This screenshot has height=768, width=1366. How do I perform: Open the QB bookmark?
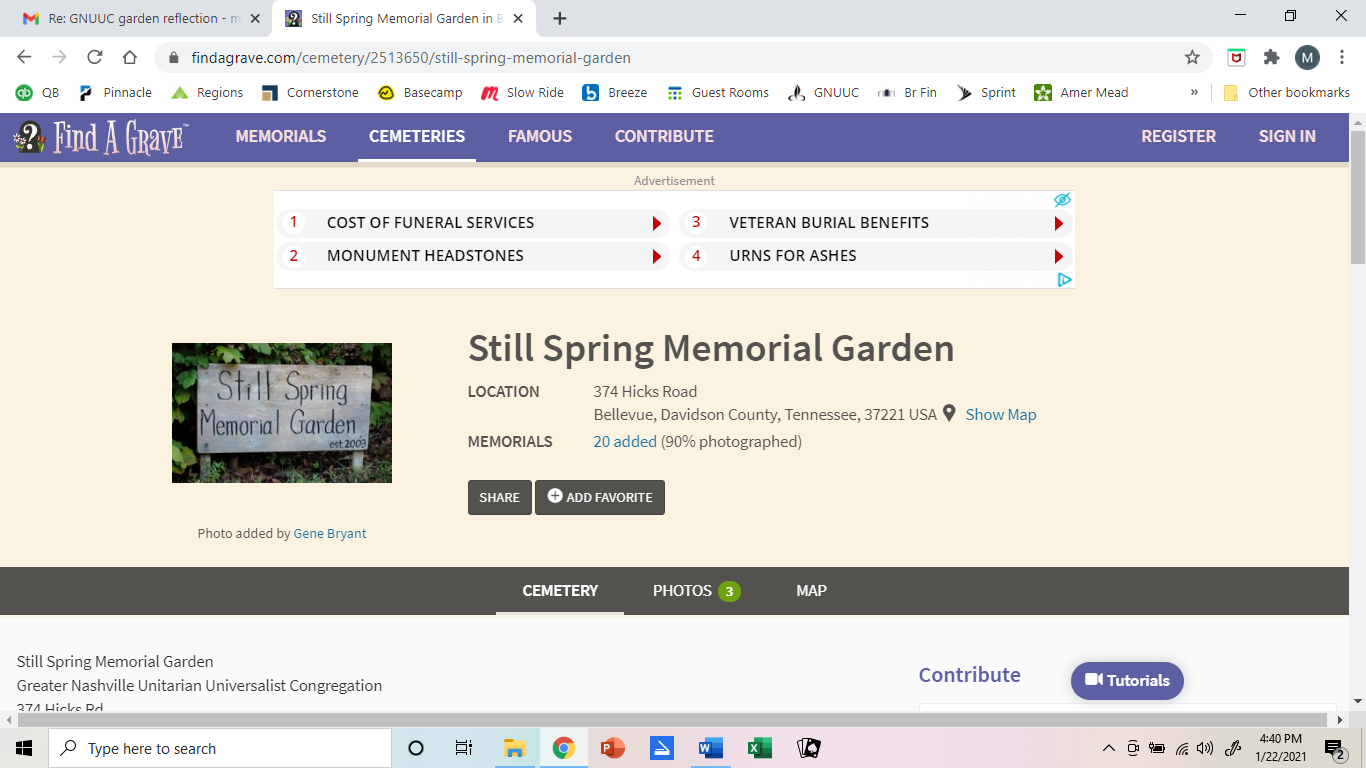37,92
